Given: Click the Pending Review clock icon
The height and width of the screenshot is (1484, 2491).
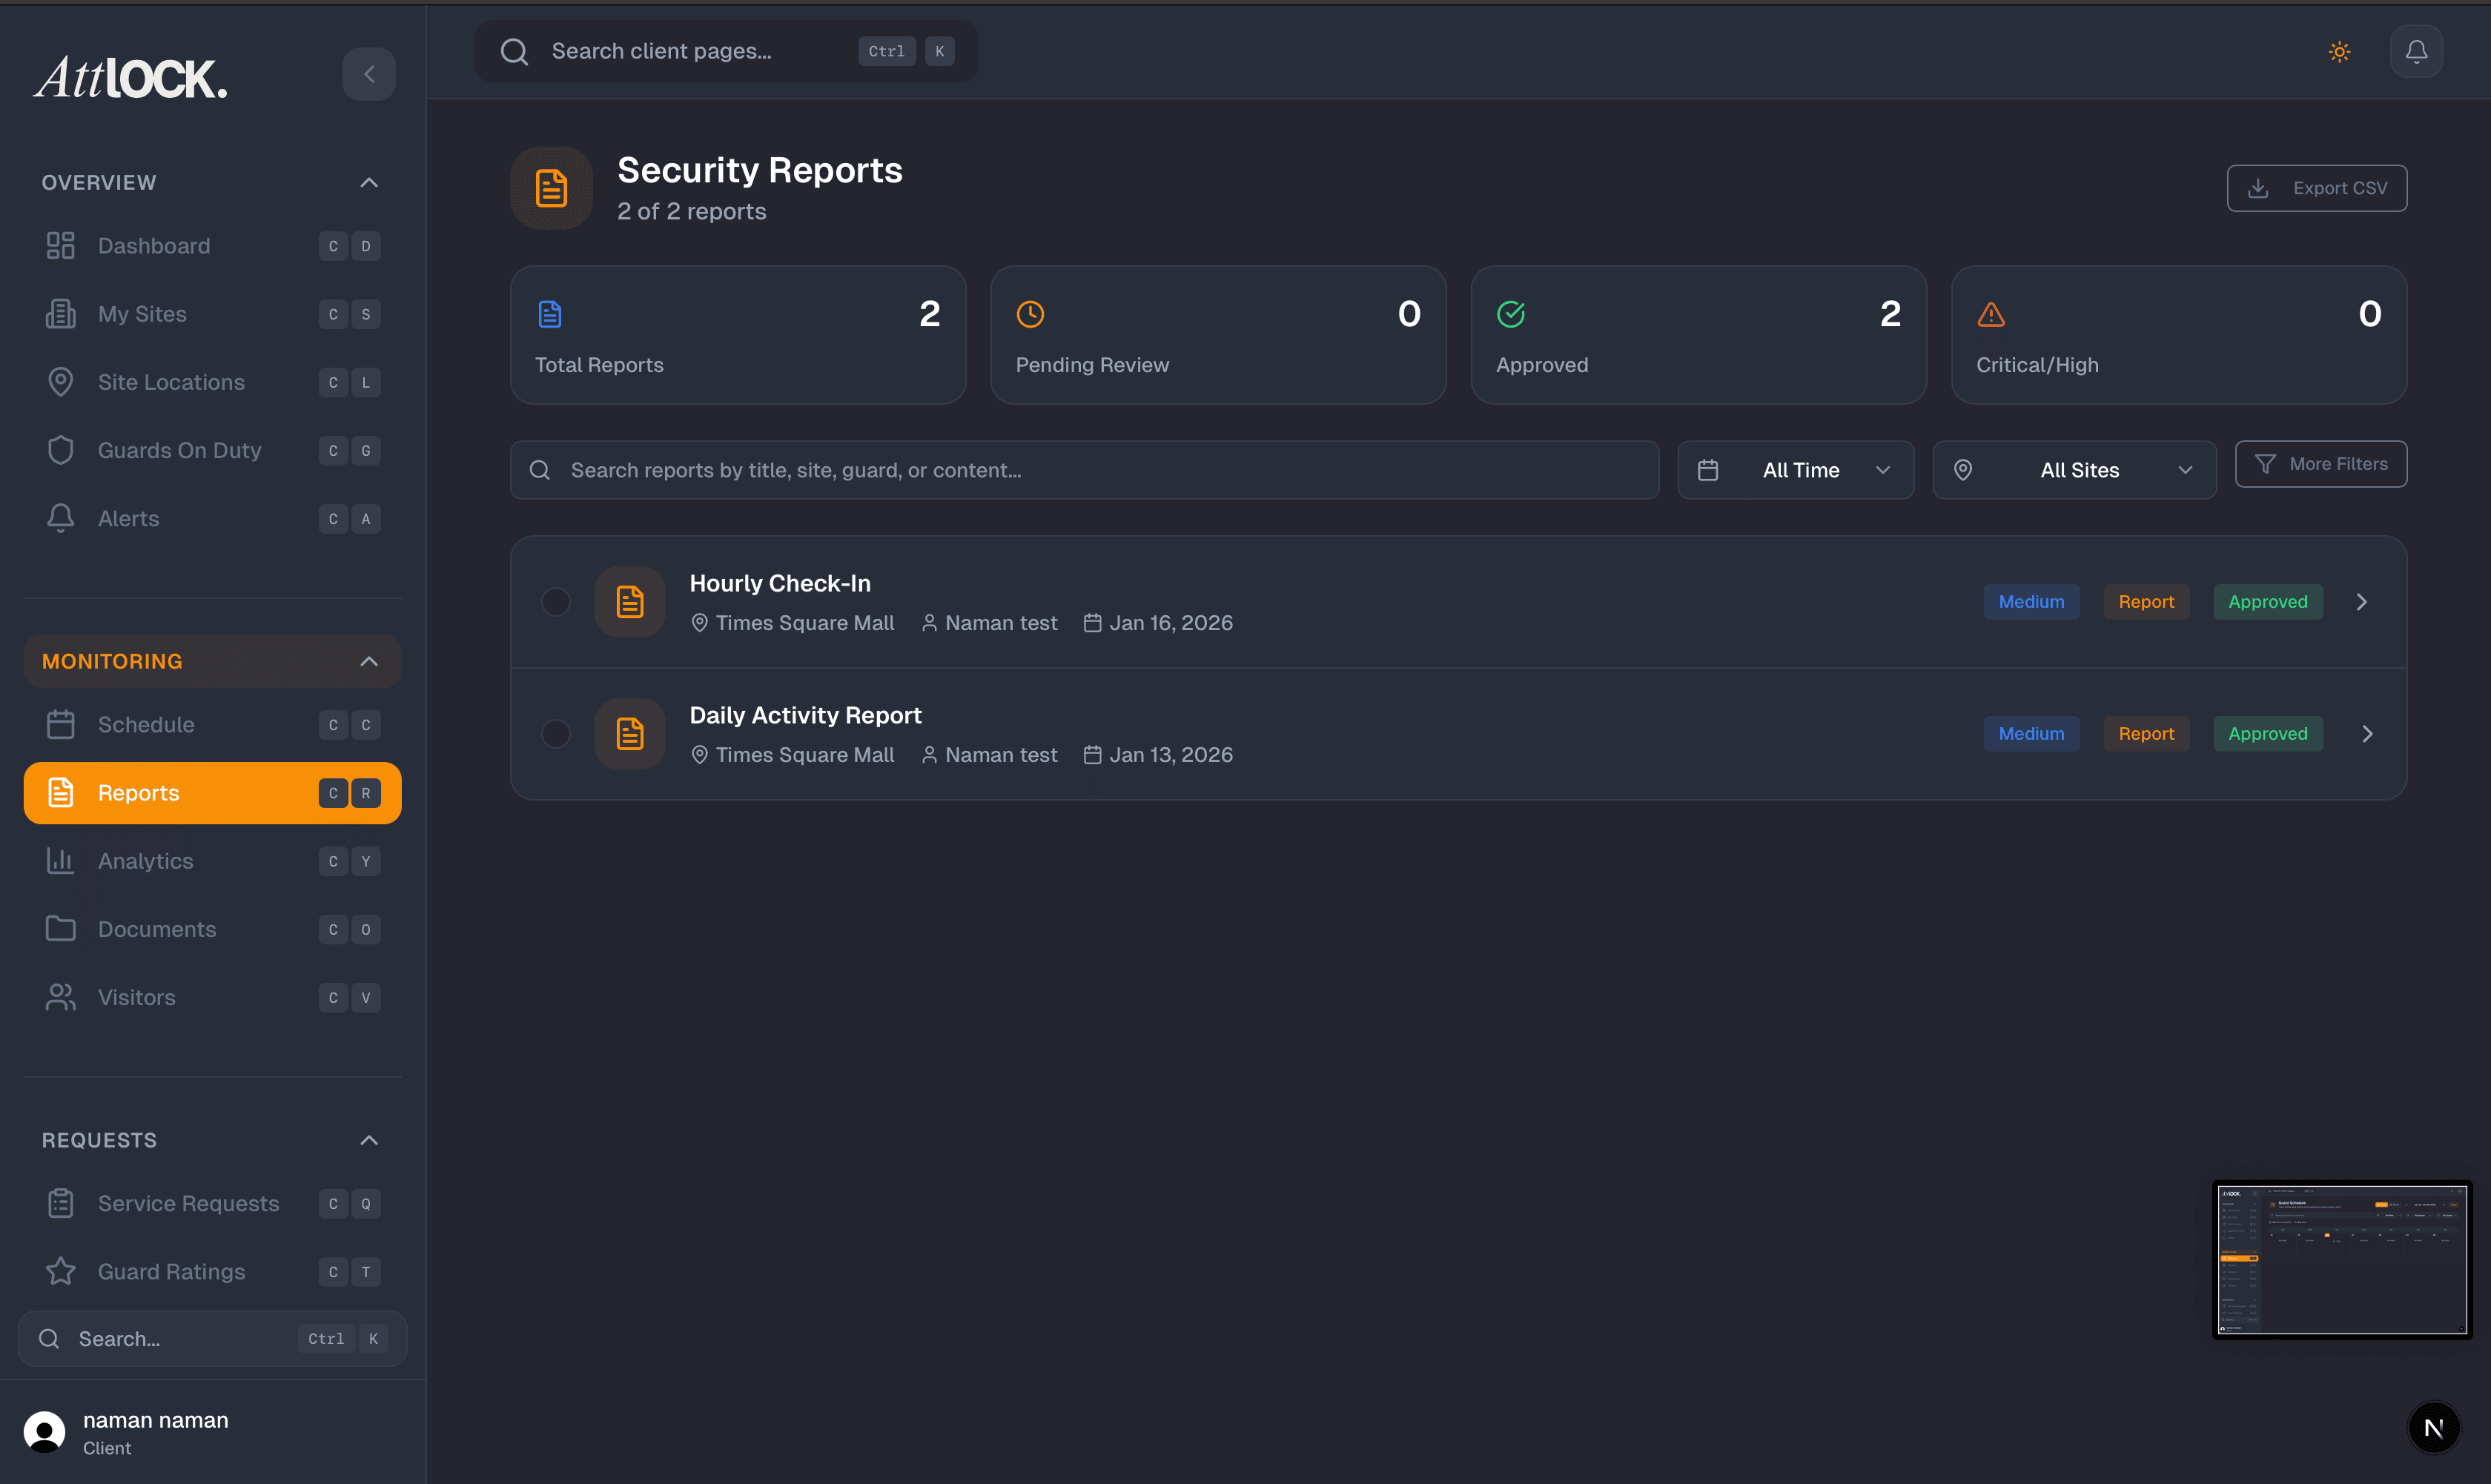Looking at the screenshot, I should coord(1030,315).
